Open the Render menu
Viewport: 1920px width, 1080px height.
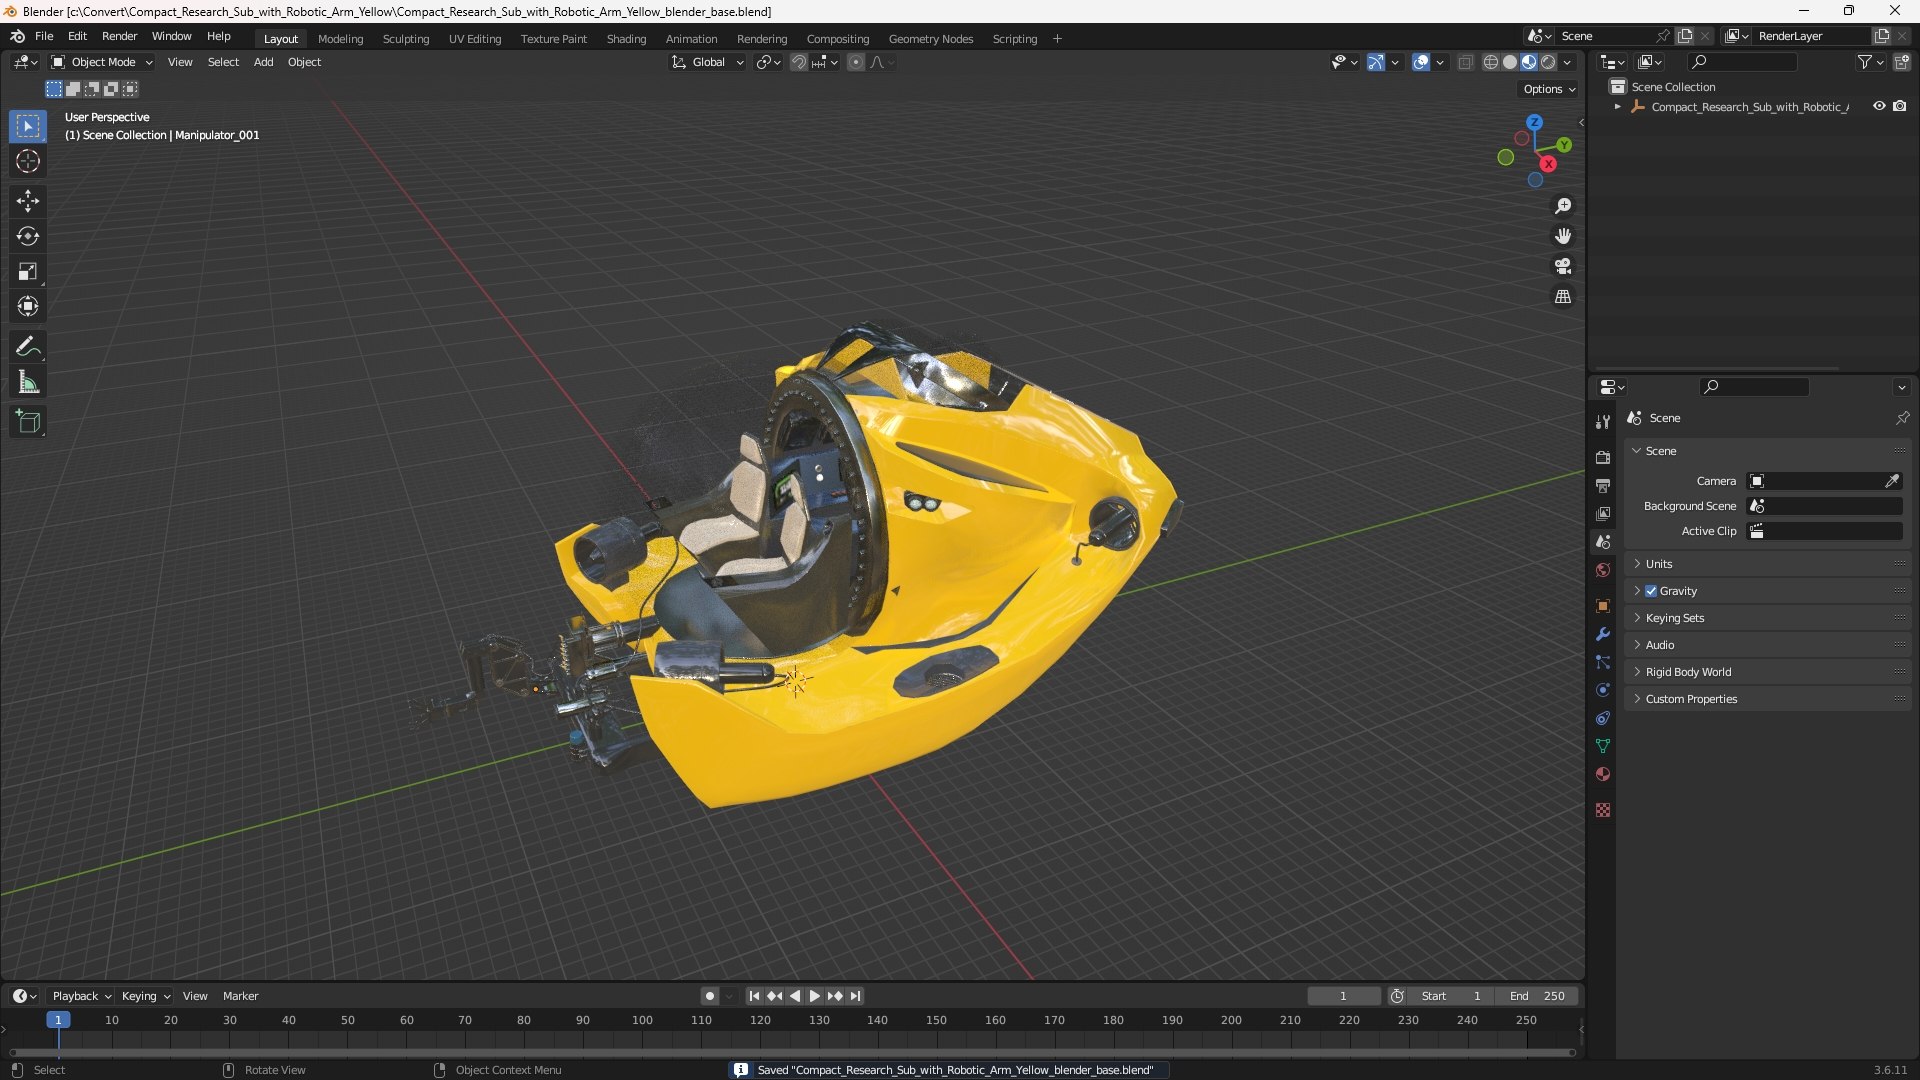point(119,36)
